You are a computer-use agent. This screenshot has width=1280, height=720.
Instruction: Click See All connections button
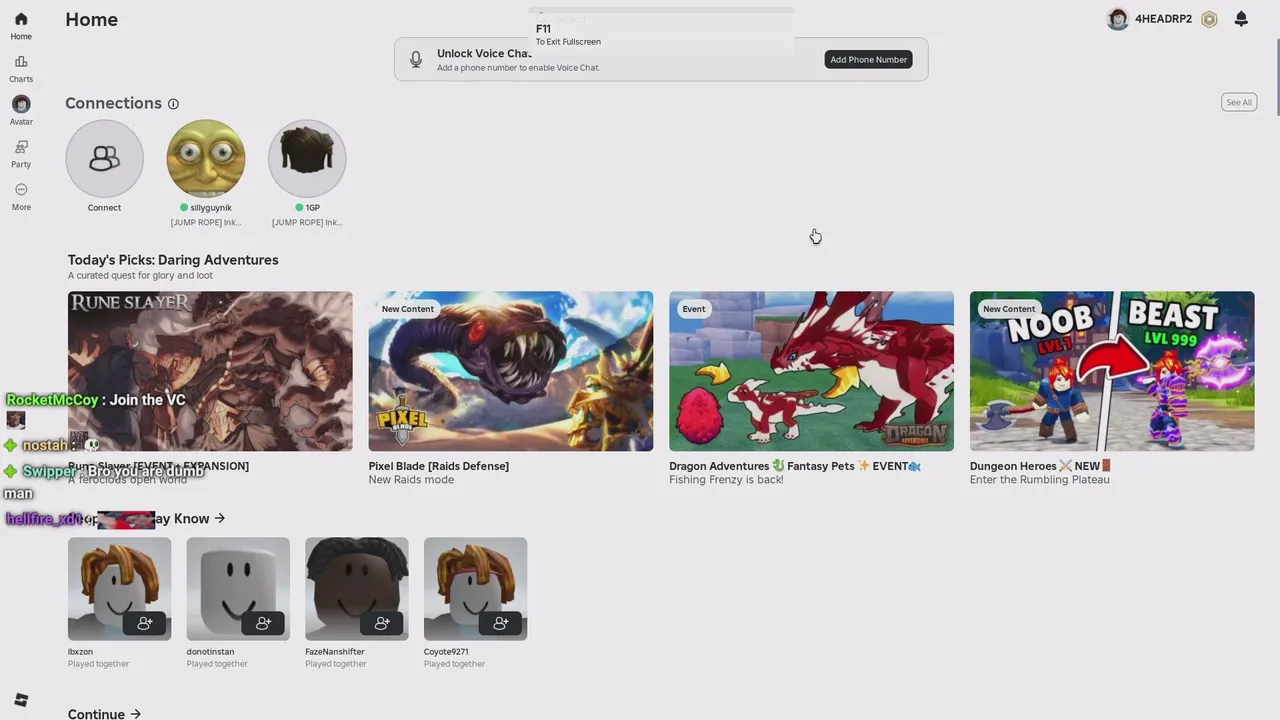tap(1239, 102)
